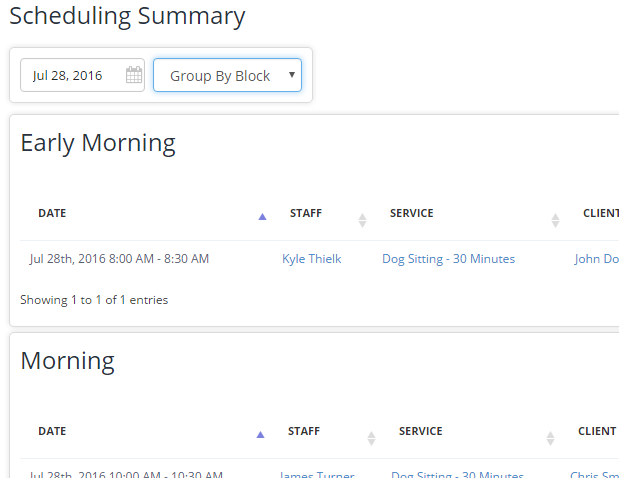The height and width of the screenshot is (478, 619).
Task: Click the STAFF column header in Morning table
Action: (x=304, y=431)
